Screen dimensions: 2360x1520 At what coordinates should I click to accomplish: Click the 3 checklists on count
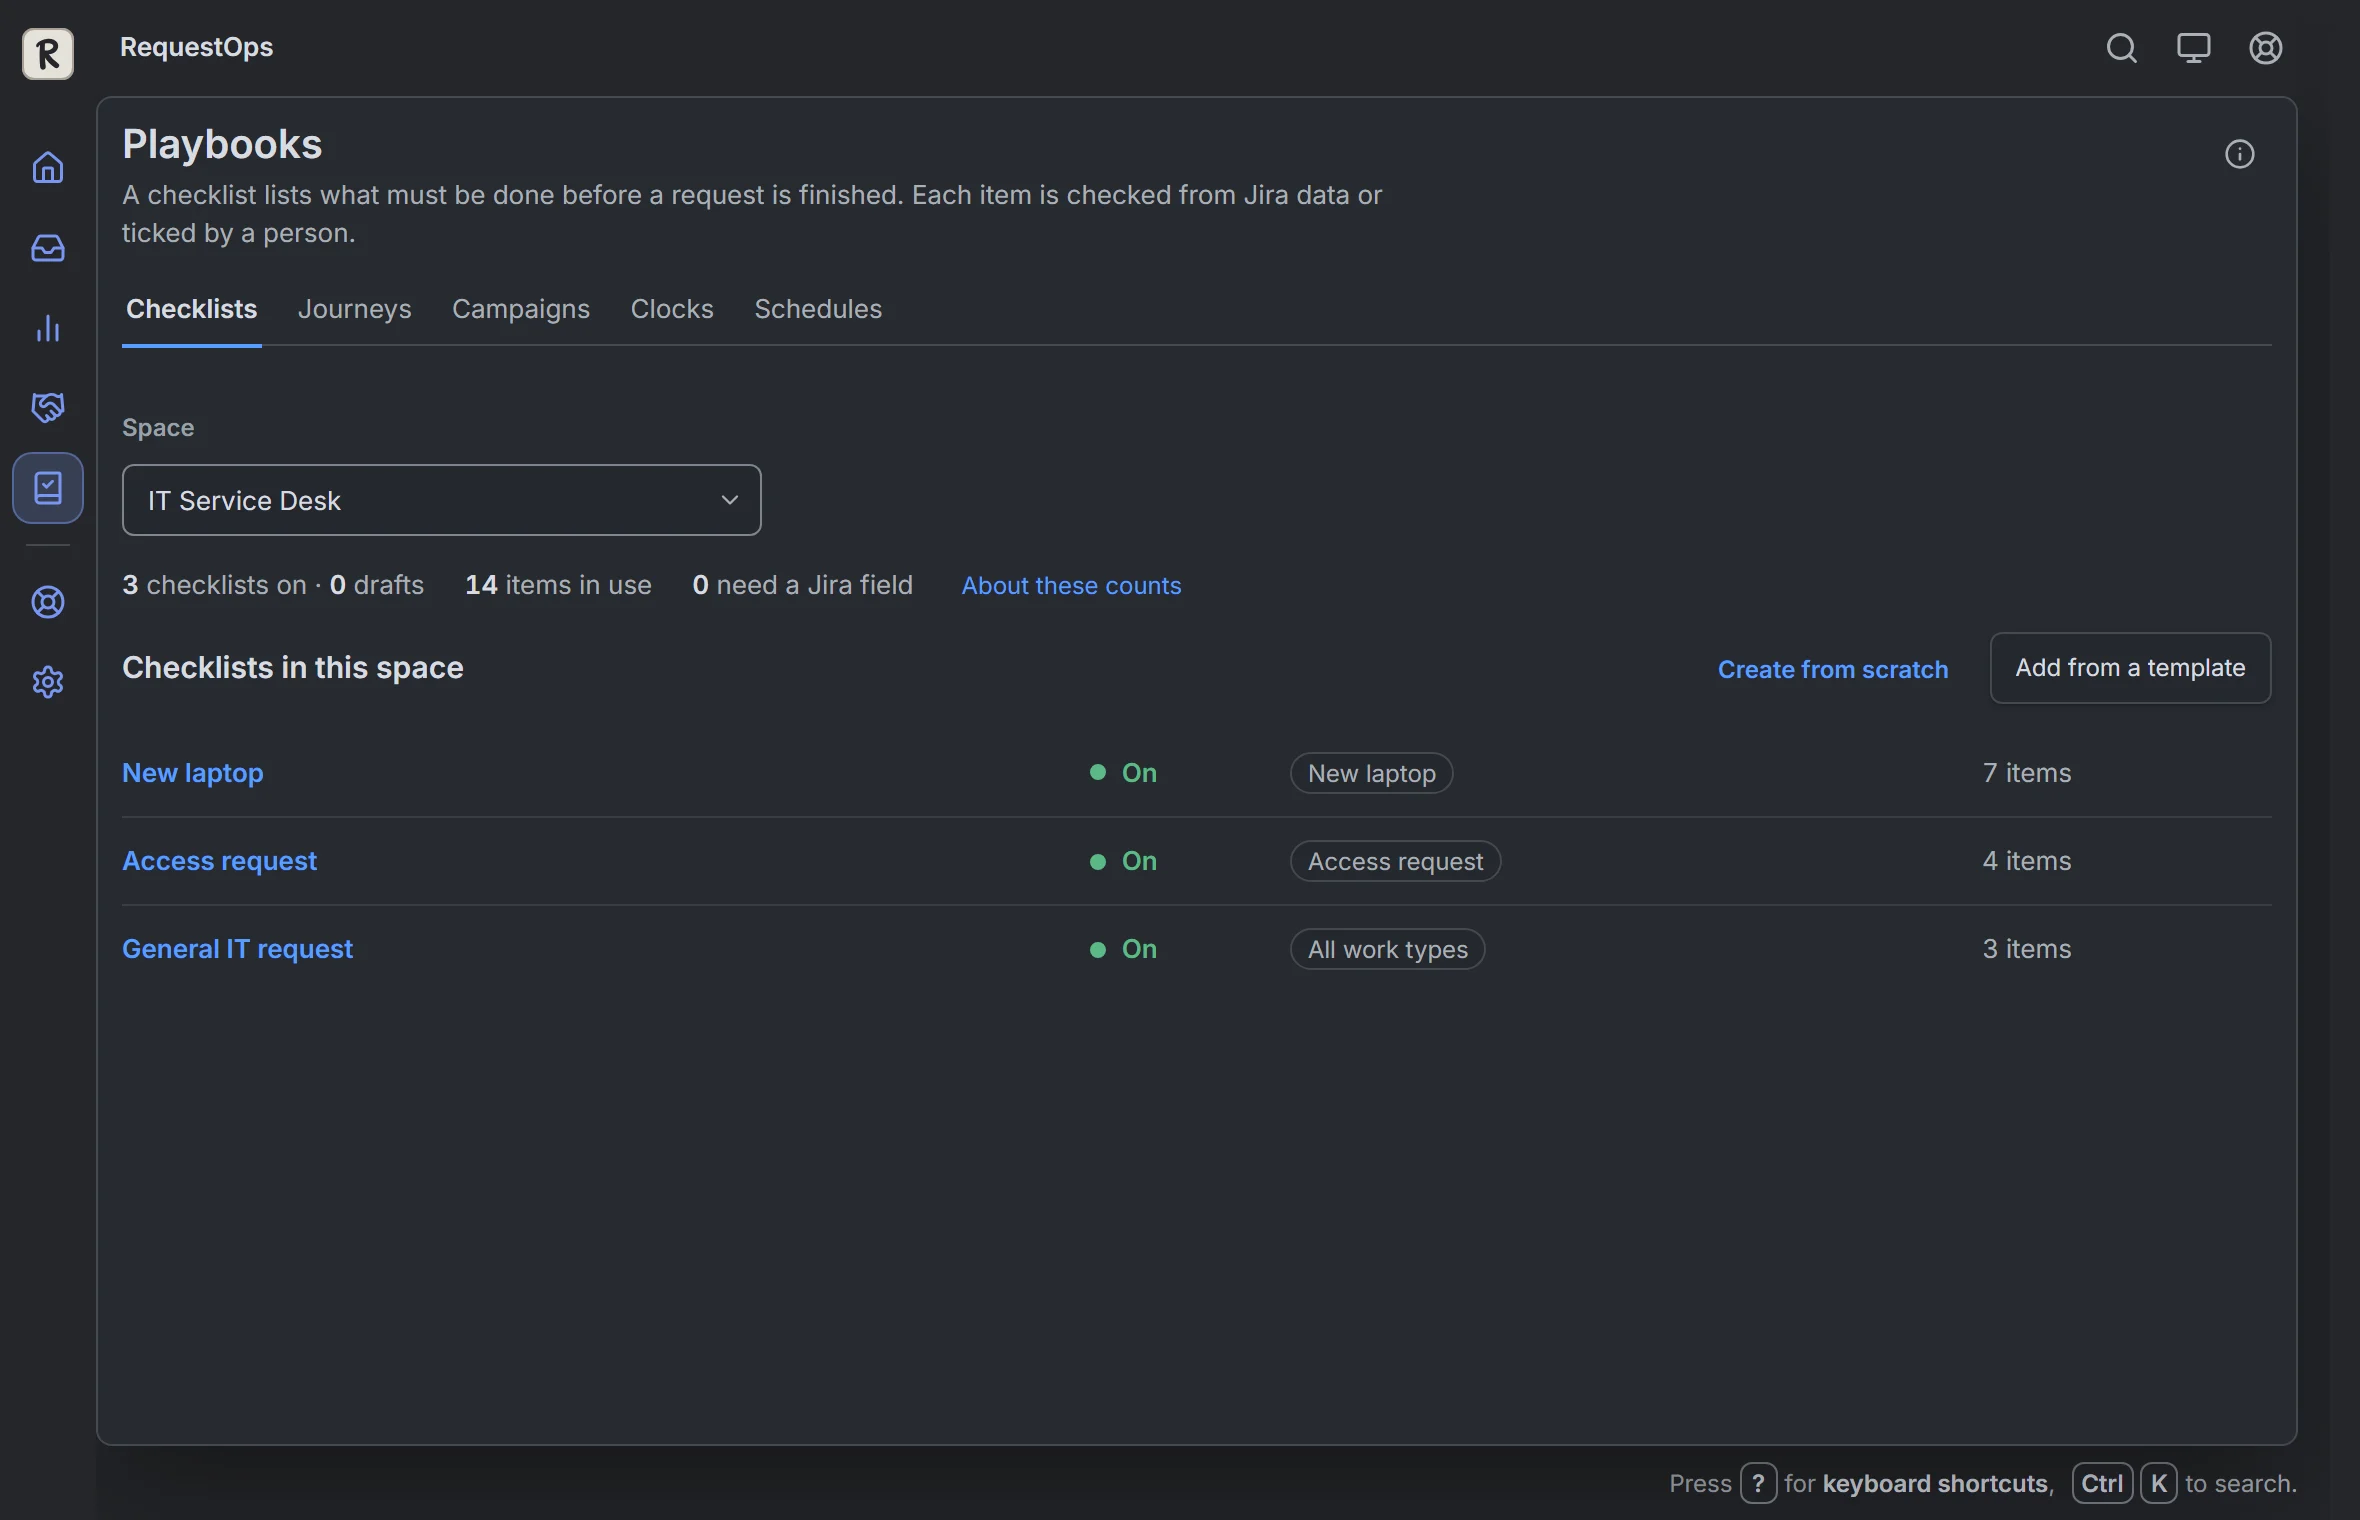[x=214, y=585]
